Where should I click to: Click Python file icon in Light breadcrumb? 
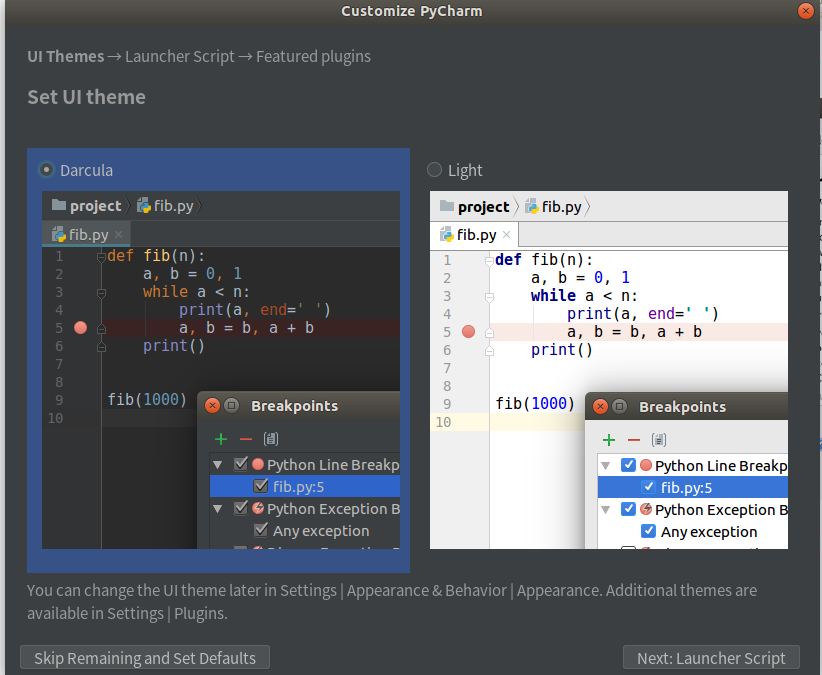[x=532, y=206]
